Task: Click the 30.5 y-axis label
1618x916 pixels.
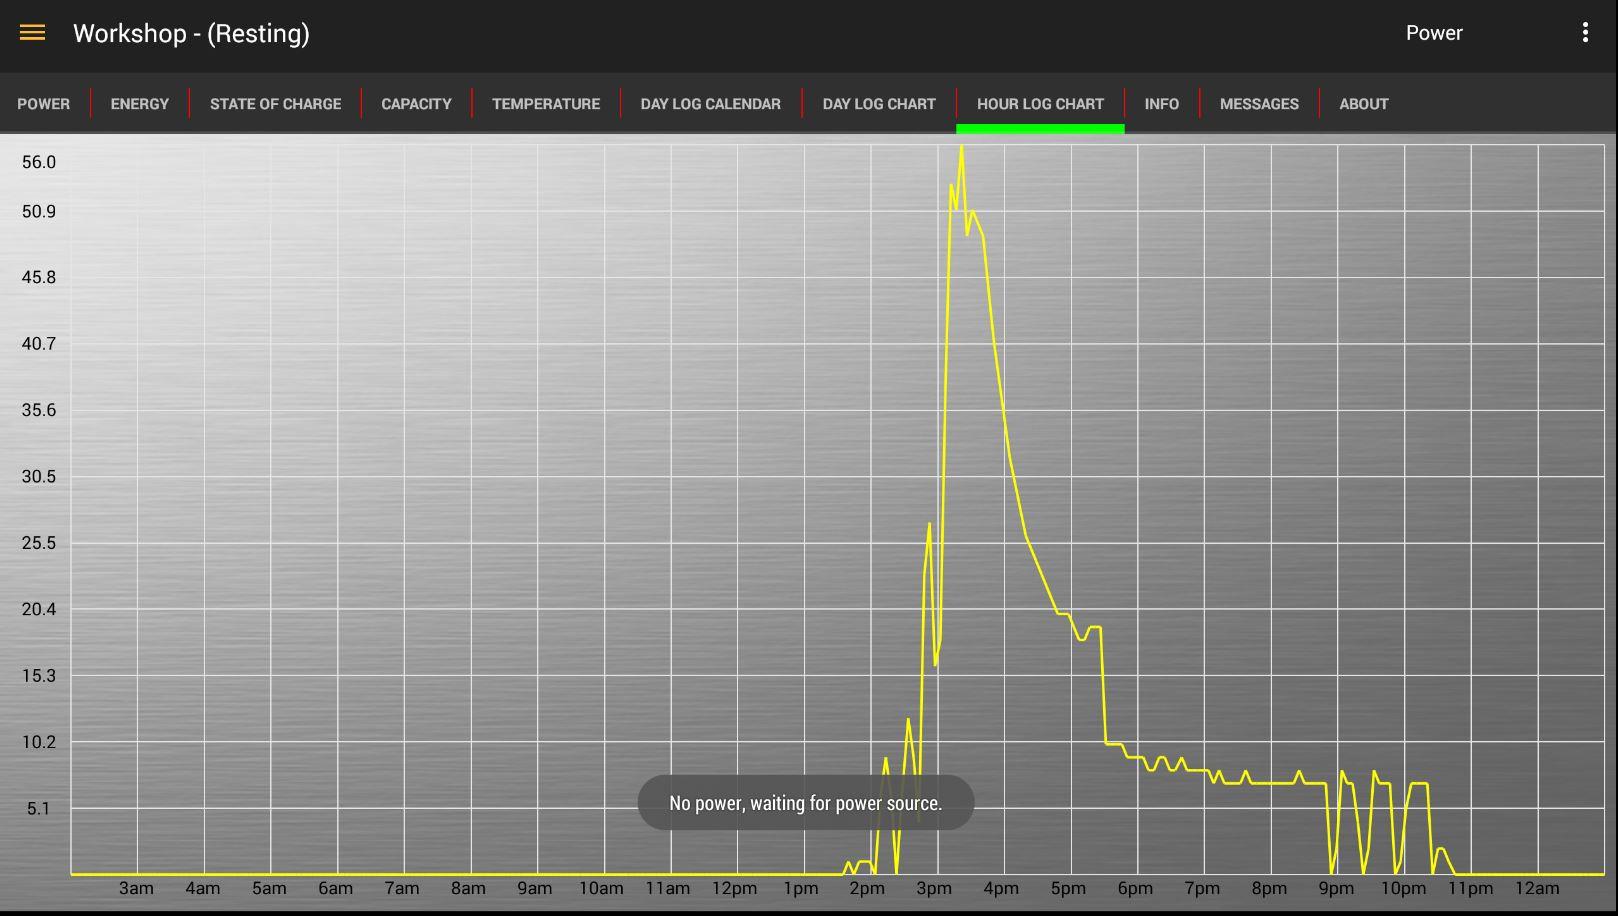Action: coord(39,476)
